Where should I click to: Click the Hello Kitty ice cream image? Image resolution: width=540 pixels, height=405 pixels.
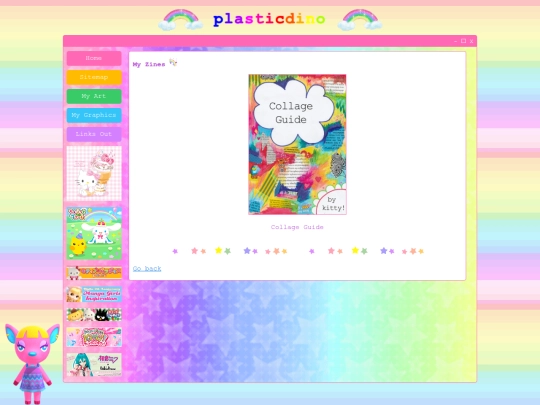click(94, 173)
